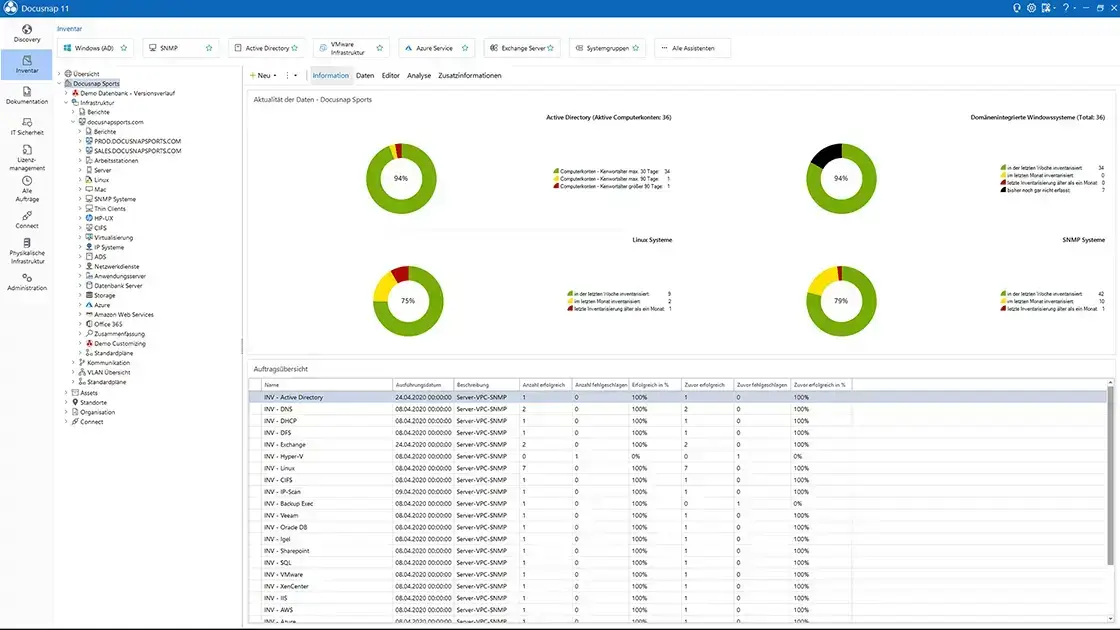Image resolution: width=1120 pixels, height=630 pixels.
Task: Click the Active Directory 94% donut chart
Action: (401, 179)
